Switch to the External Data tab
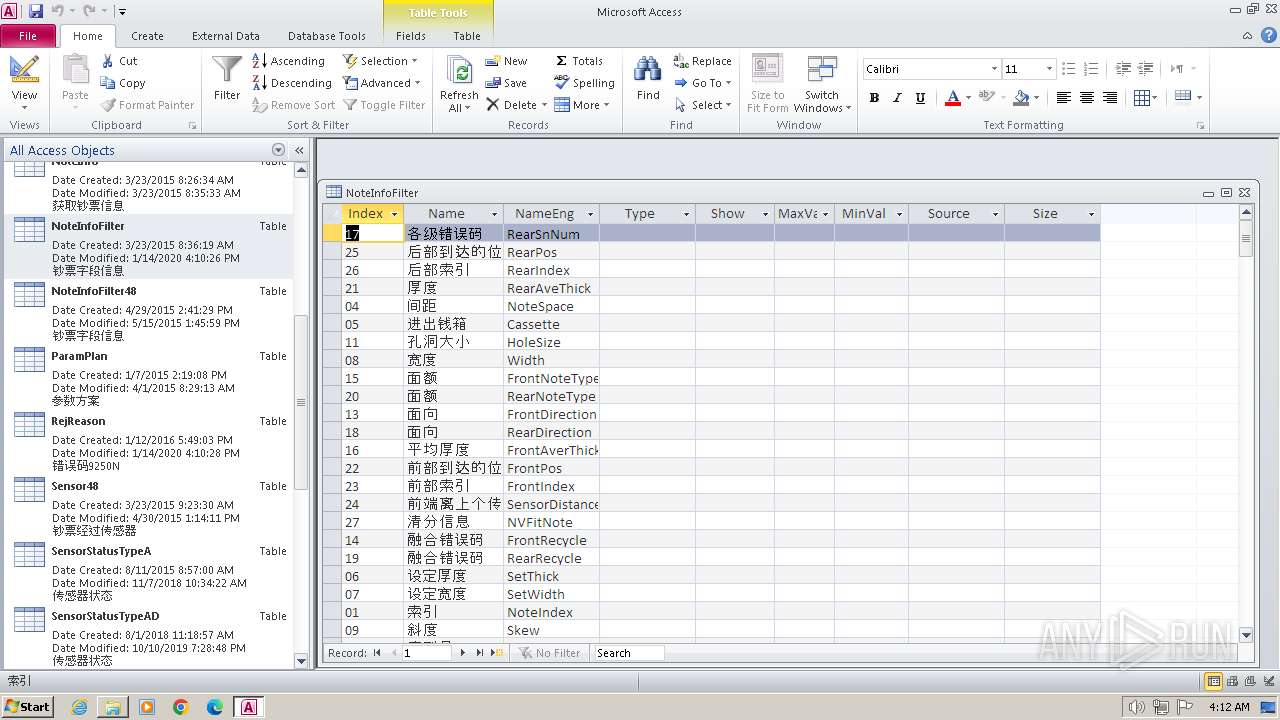Screen dimensions: 1280x720 click(226, 36)
